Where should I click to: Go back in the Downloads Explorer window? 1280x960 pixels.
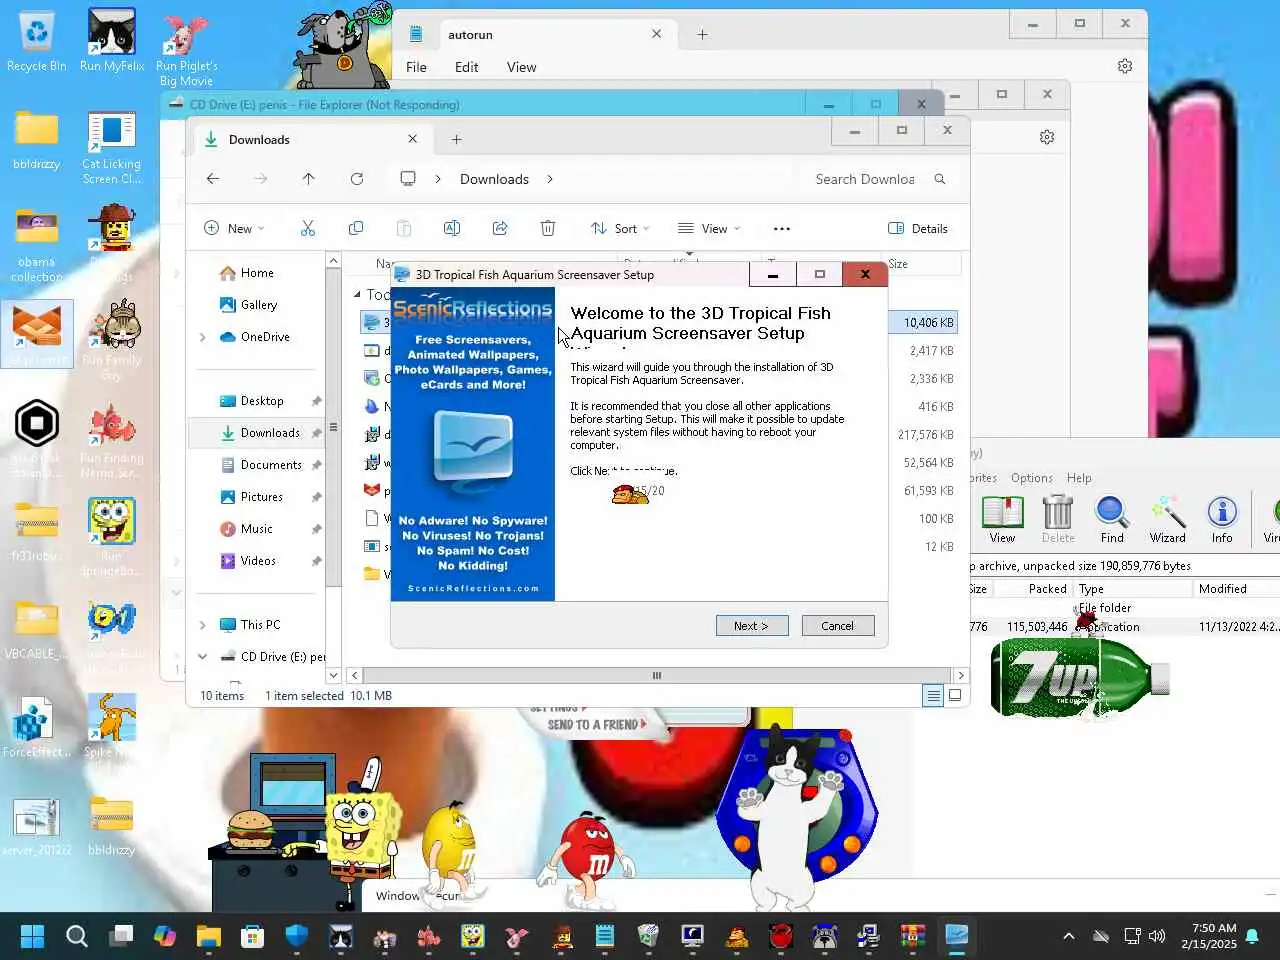[x=213, y=179]
